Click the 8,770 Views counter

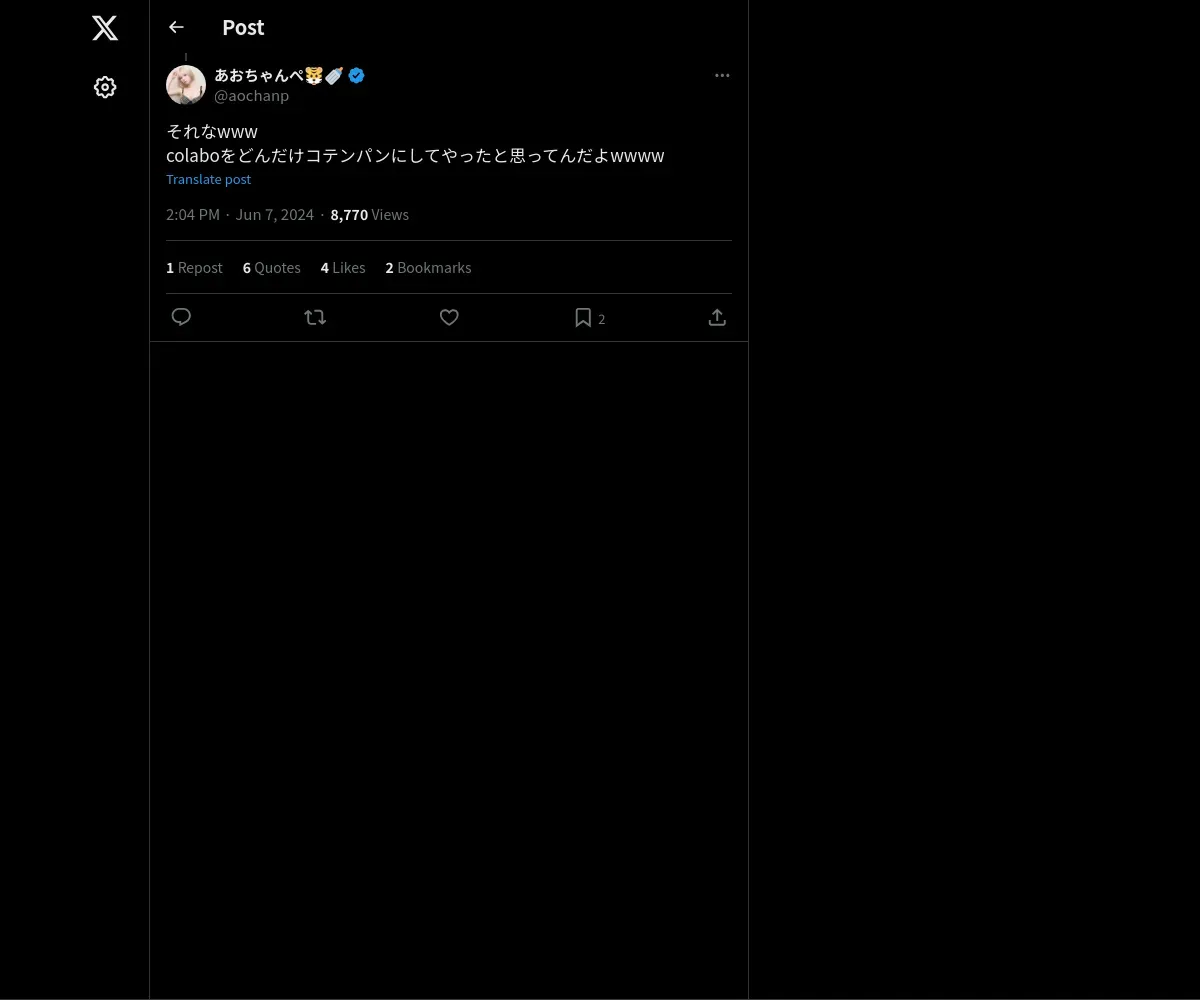(x=369, y=215)
